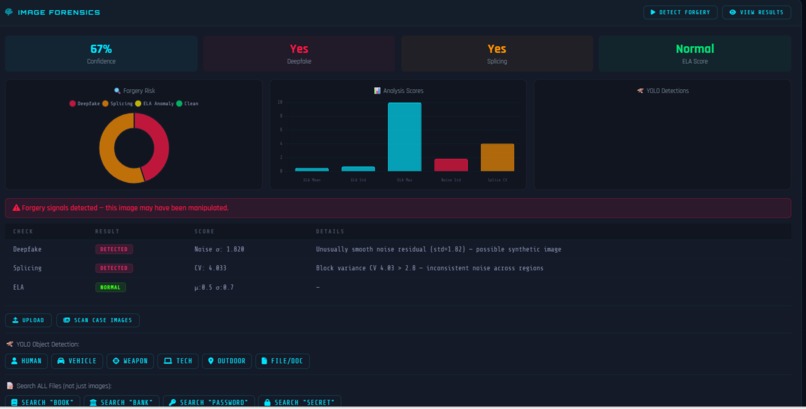Click the crosshair icon in Weapon filter
Image resolution: width=806 pixels, height=409 pixels.
pyautogui.click(x=116, y=361)
